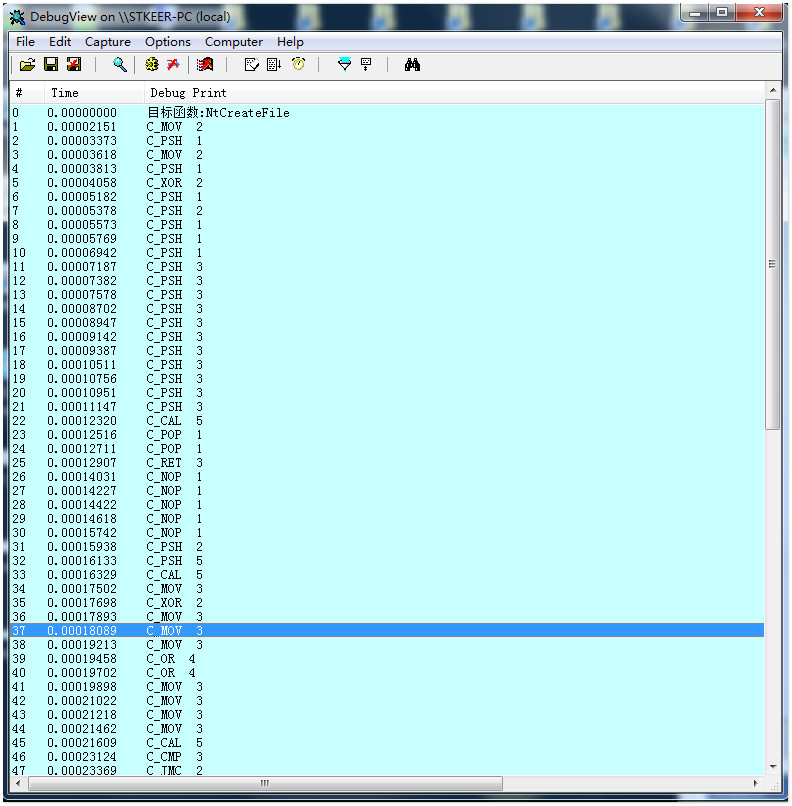792x806 pixels.
Task: Click the Debug Print column header
Action: click(x=188, y=93)
